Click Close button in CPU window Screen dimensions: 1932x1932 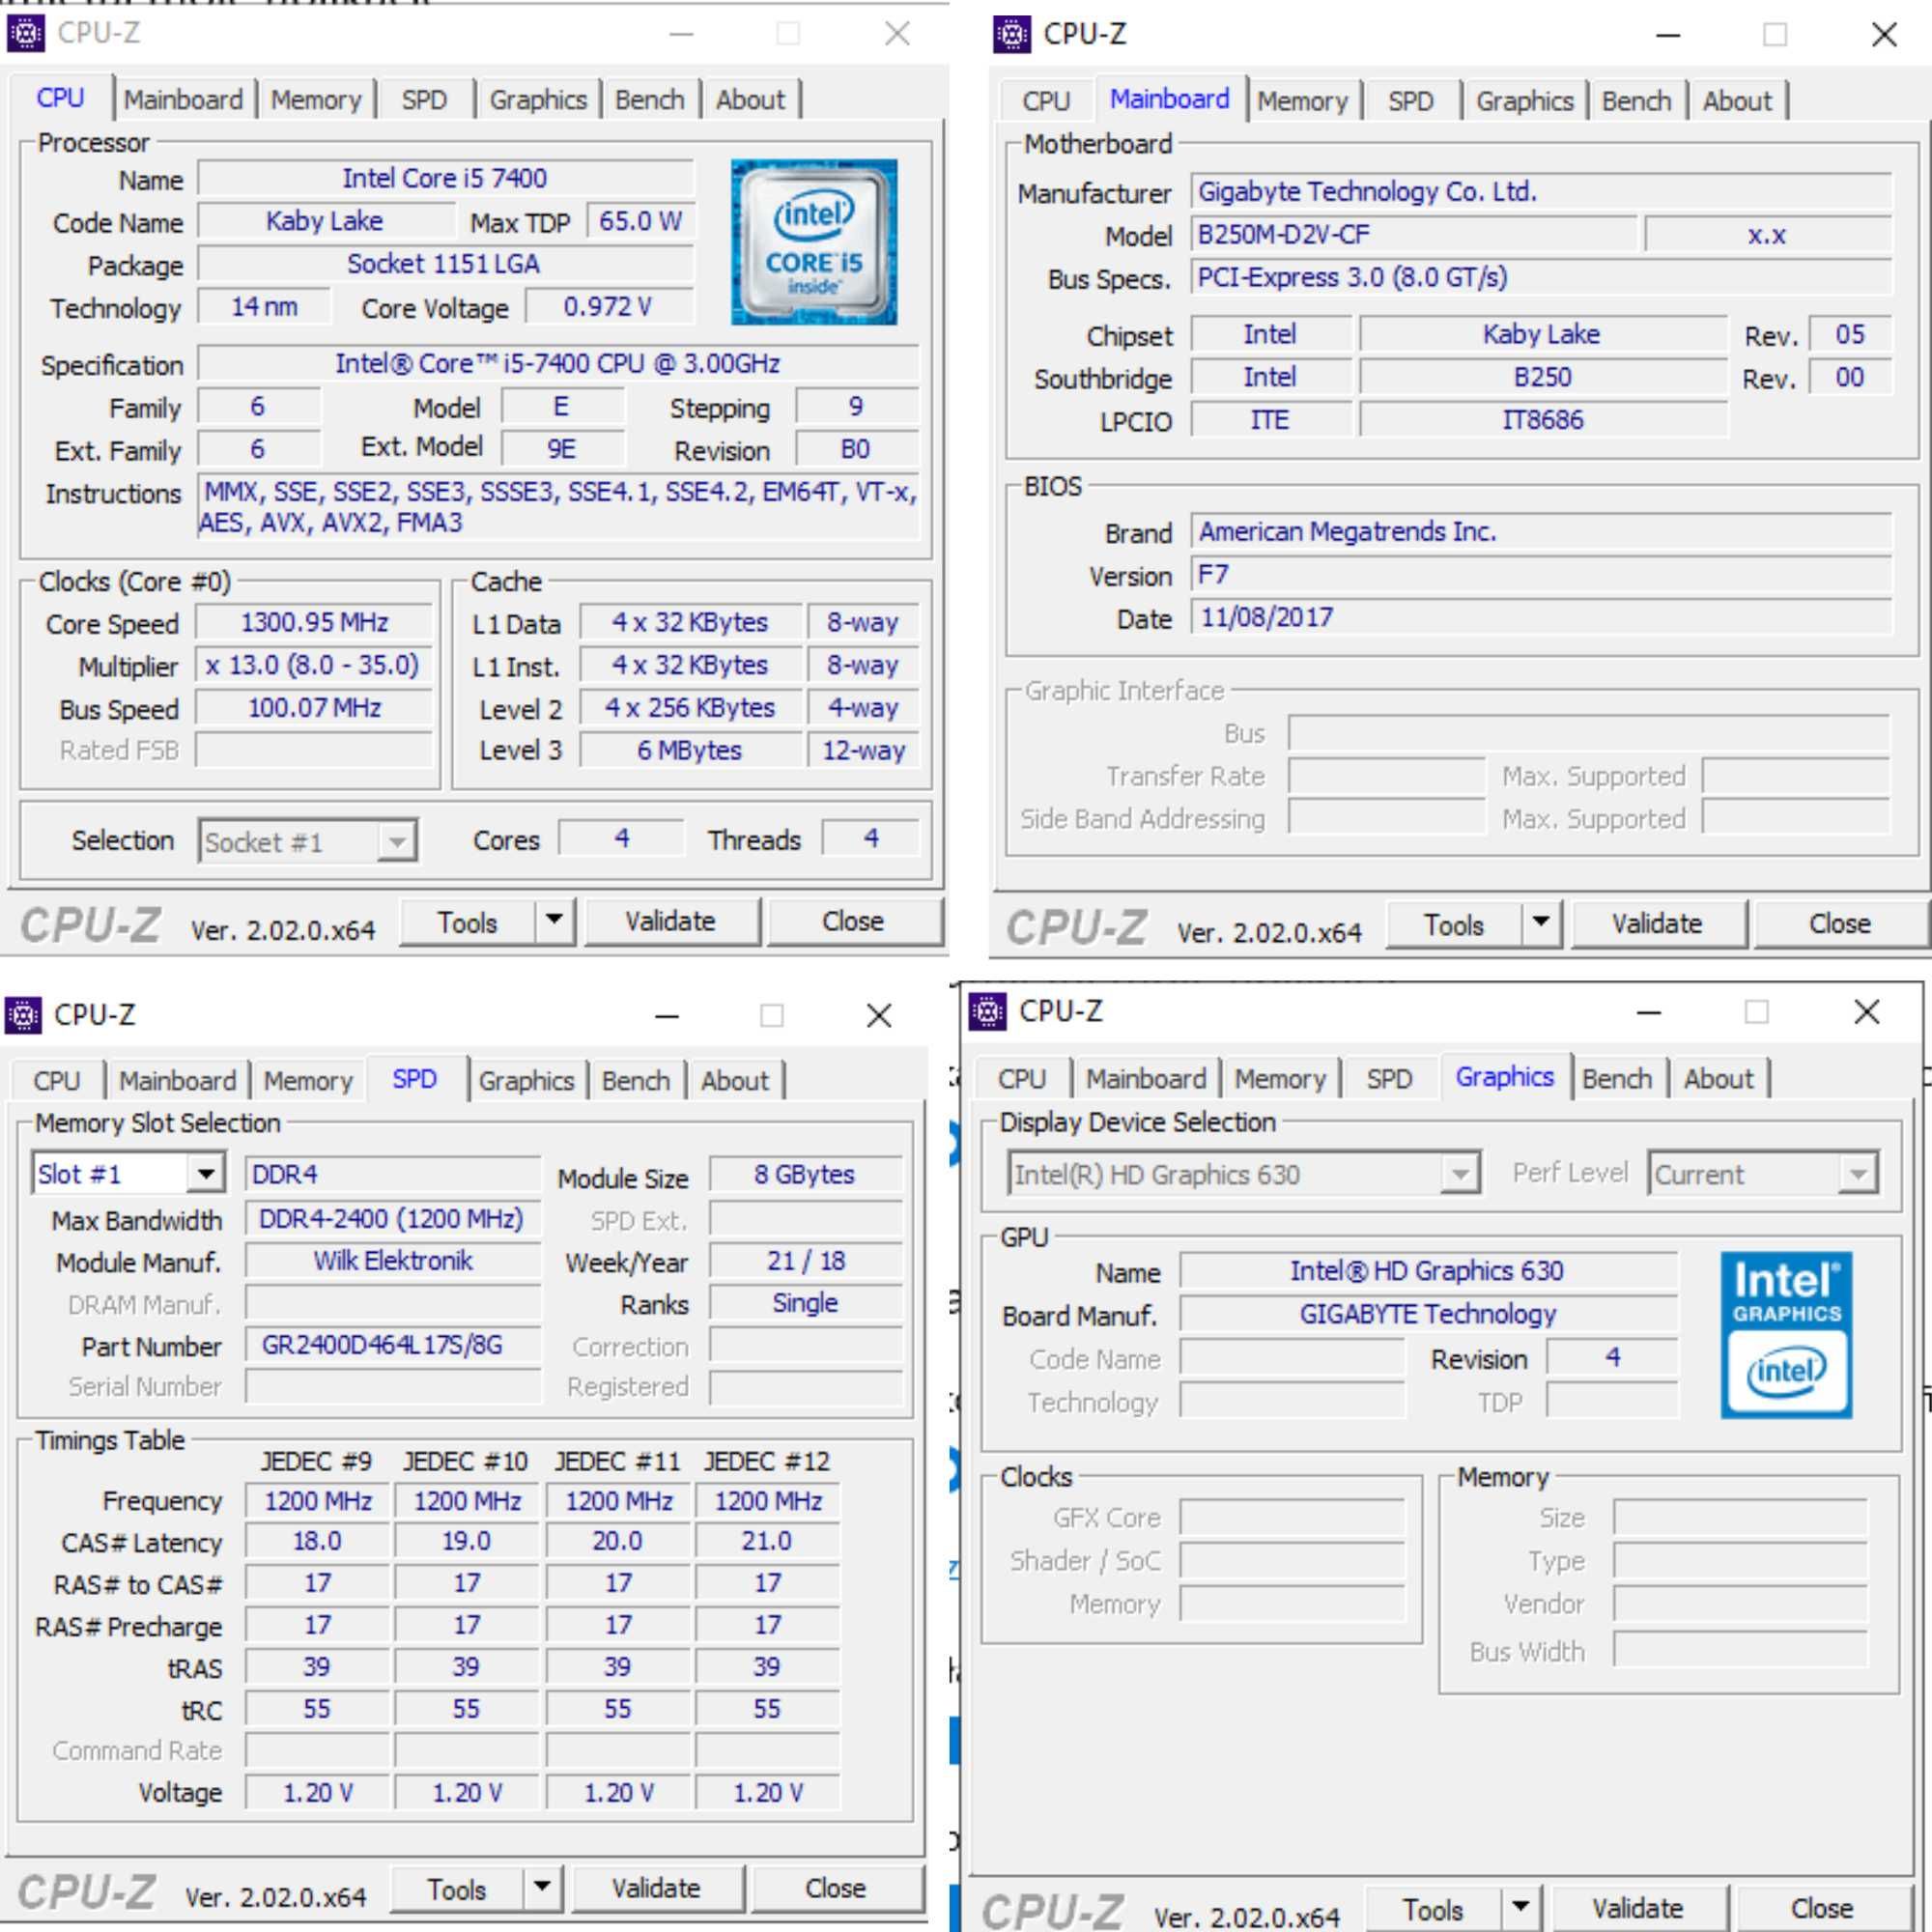point(853,921)
